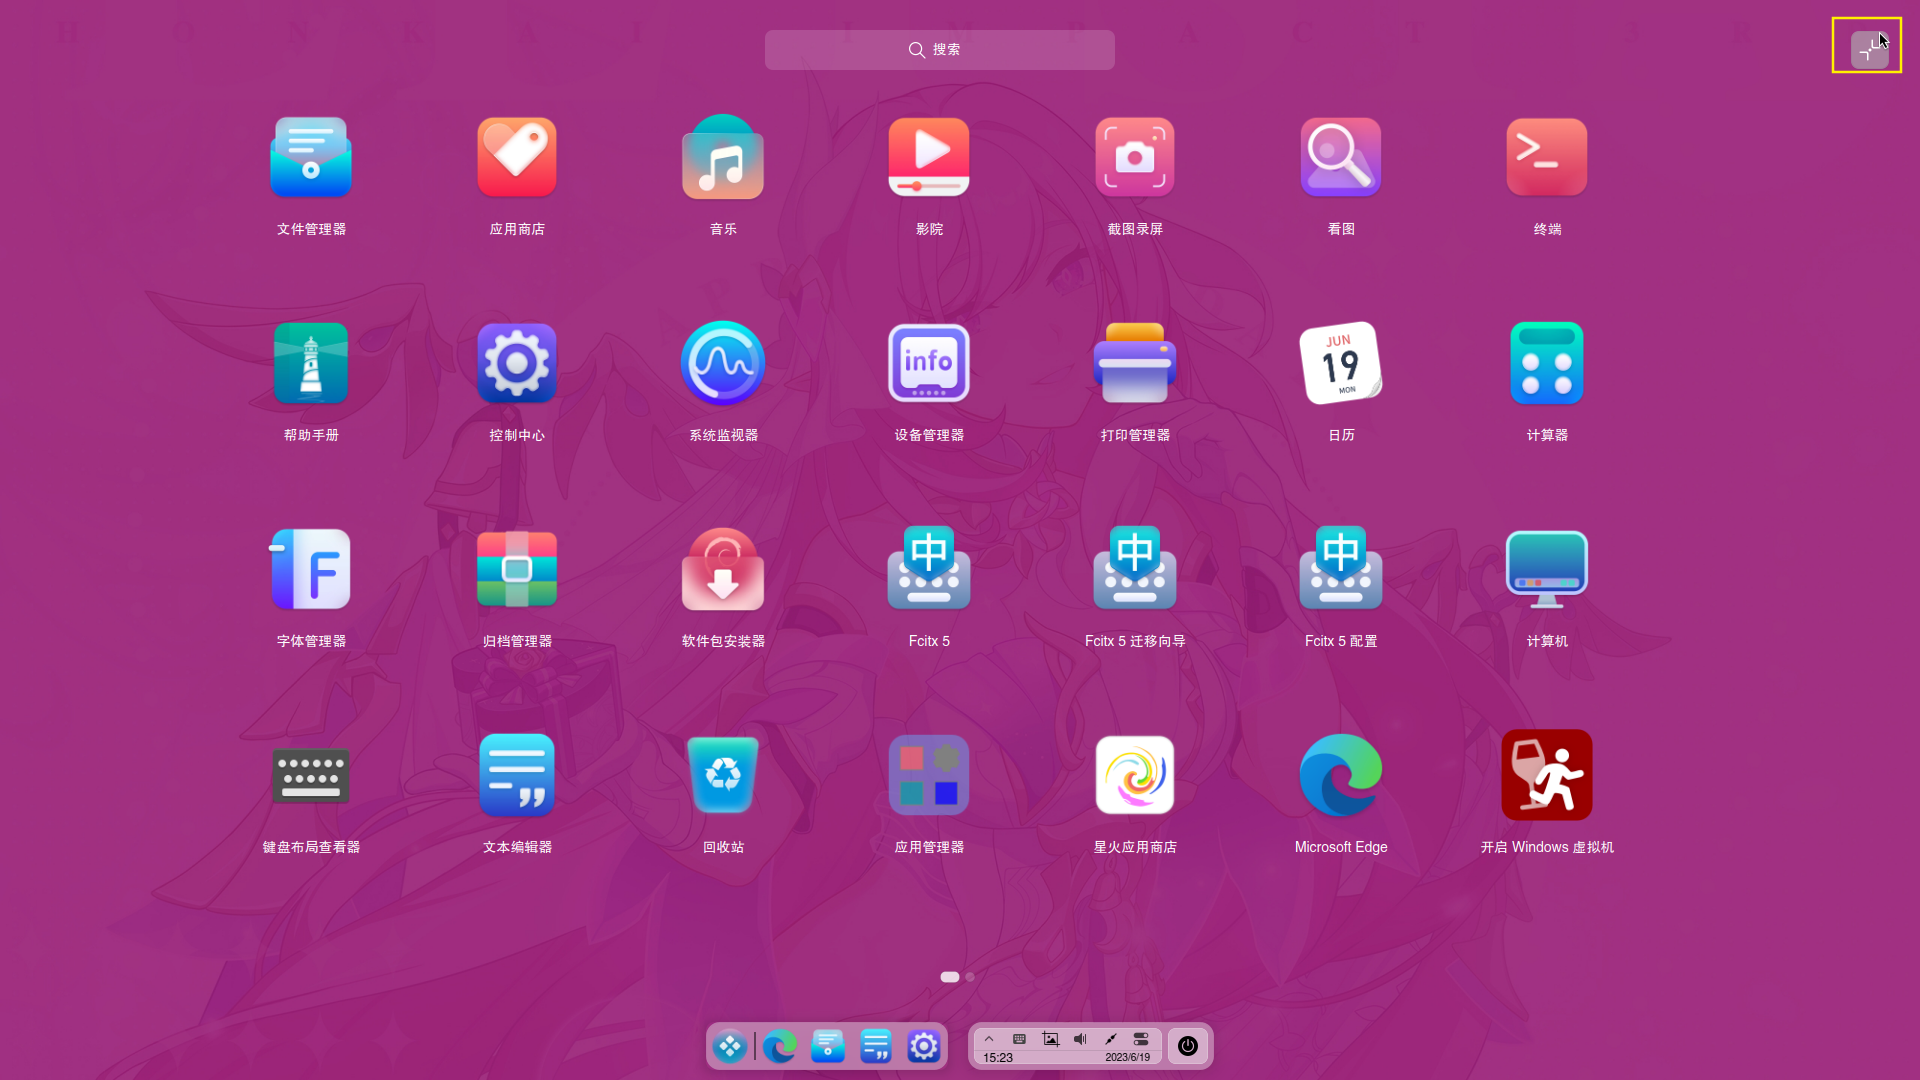This screenshot has width=1920, height=1080.
Task: Open the Terminal (终端) app
Action: [1546, 157]
